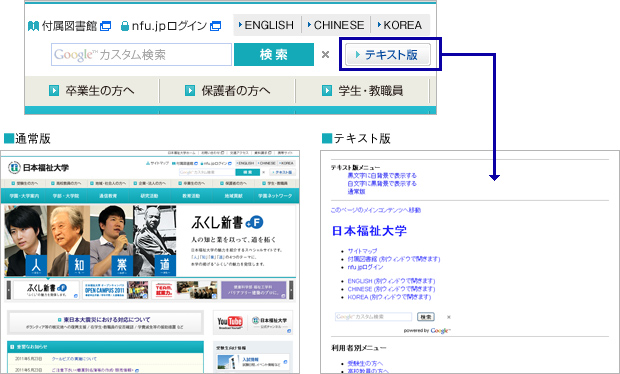Click 通常版 link in the テキスト版 menu
The width and height of the screenshot is (620, 374).
pos(356,191)
